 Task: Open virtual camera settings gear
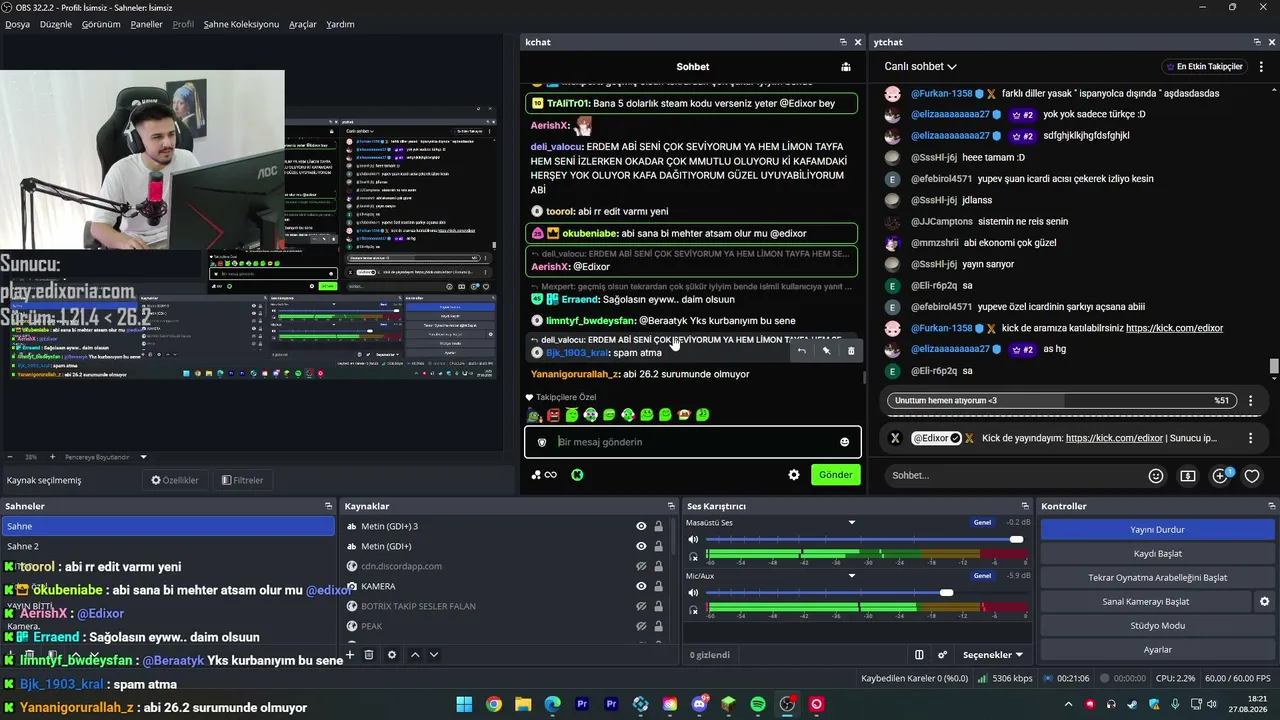[1264, 601]
